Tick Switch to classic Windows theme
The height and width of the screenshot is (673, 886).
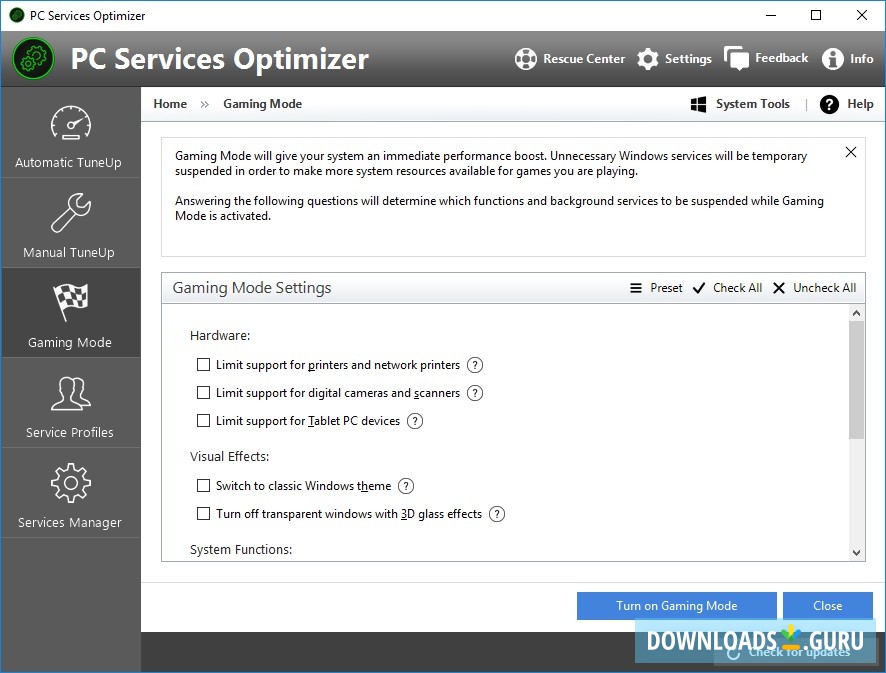point(203,485)
